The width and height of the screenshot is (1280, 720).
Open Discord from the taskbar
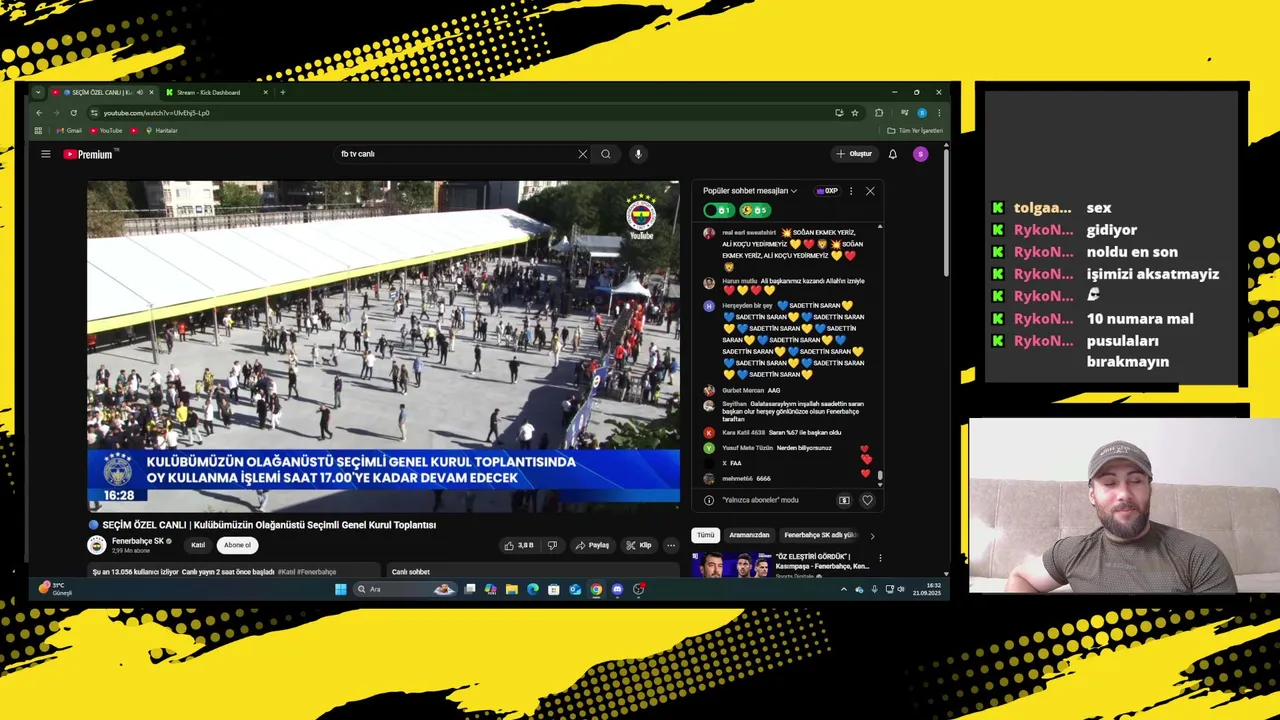pyautogui.click(x=617, y=589)
